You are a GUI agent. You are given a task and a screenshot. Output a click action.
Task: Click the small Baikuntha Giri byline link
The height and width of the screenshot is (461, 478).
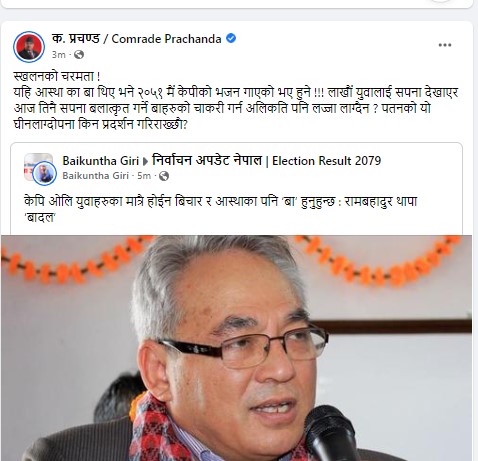coord(96,176)
